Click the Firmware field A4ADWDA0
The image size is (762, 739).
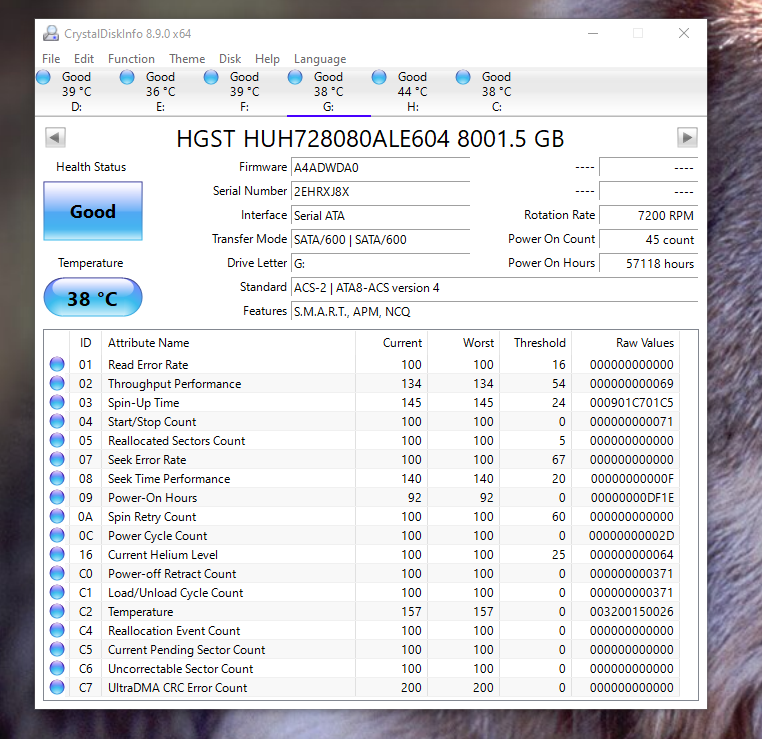[x=381, y=168]
